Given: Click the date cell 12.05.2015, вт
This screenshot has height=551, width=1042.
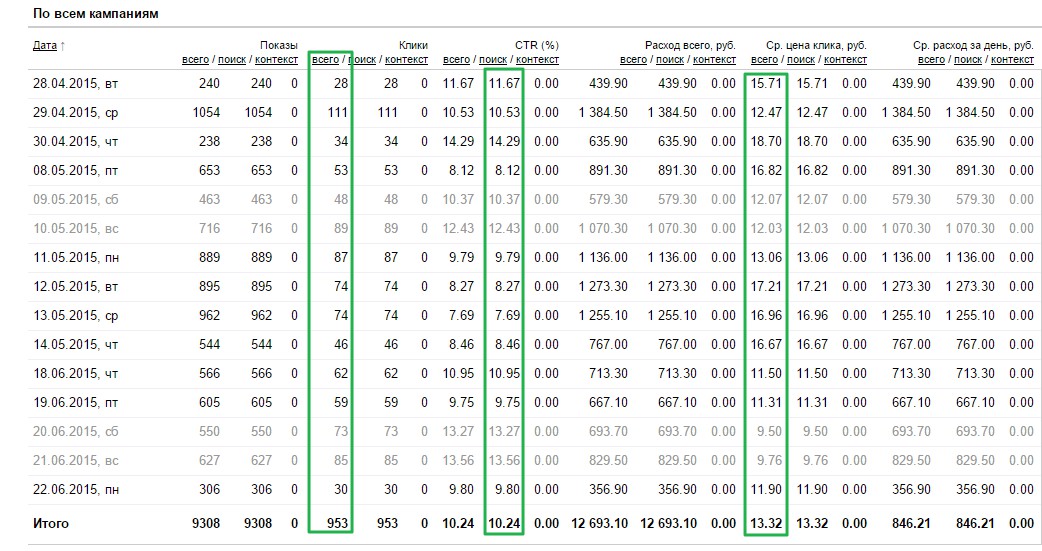Looking at the screenshot, I should [x=75, y=286].
